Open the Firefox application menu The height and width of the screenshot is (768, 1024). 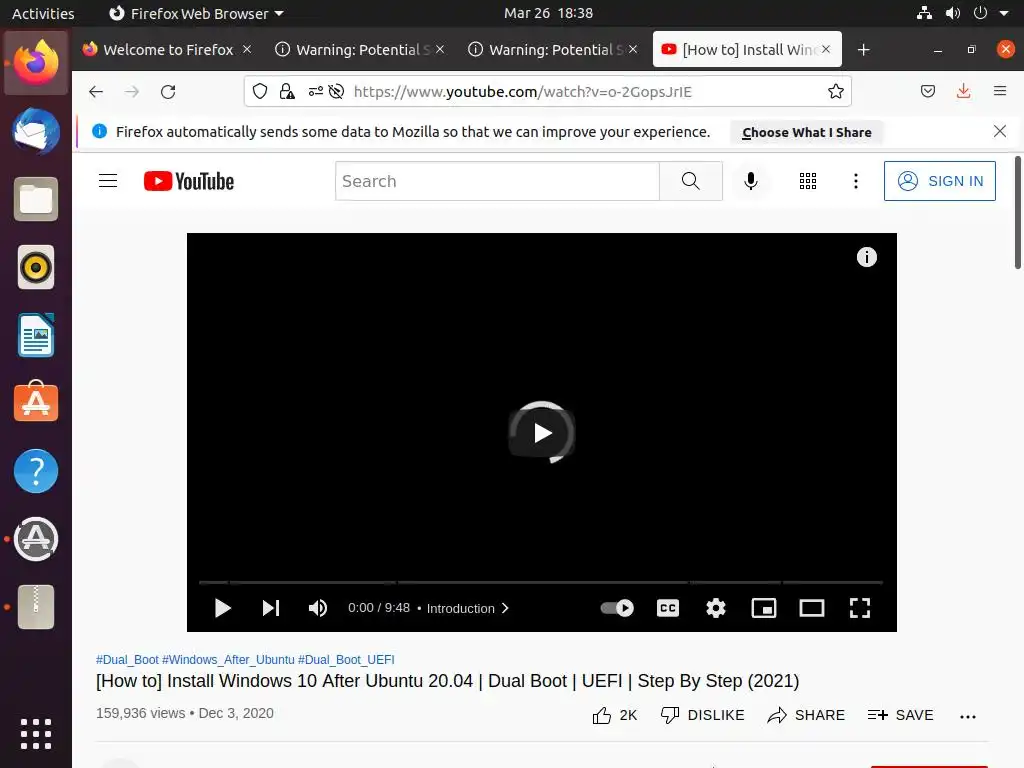click(1000, 91)
